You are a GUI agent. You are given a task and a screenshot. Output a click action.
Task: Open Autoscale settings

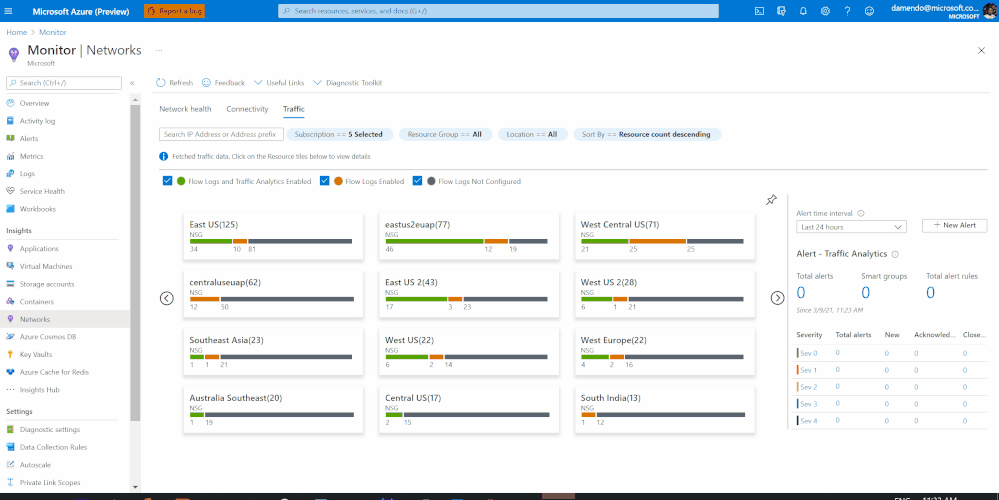pos(35,465)
